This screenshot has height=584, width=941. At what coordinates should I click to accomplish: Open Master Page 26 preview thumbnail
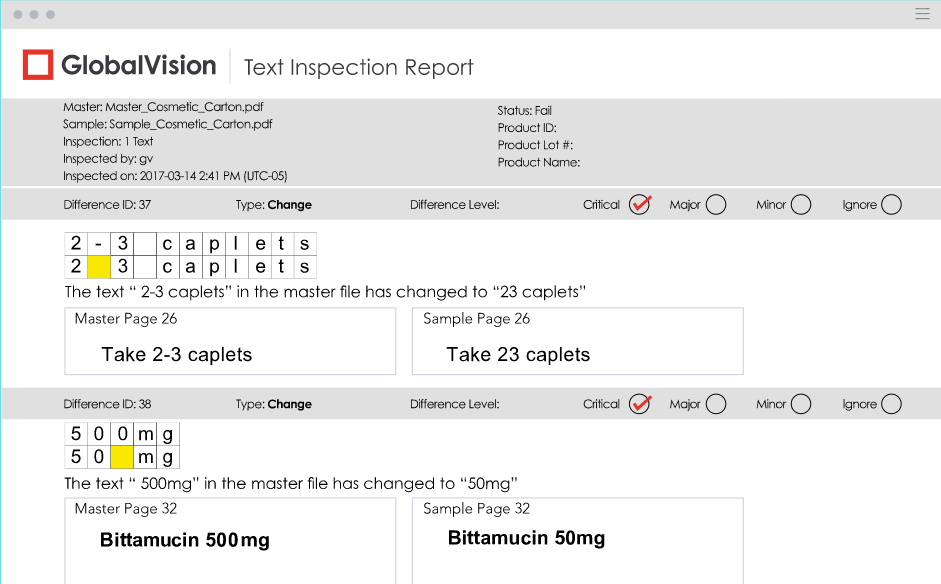tap(230, 342)
